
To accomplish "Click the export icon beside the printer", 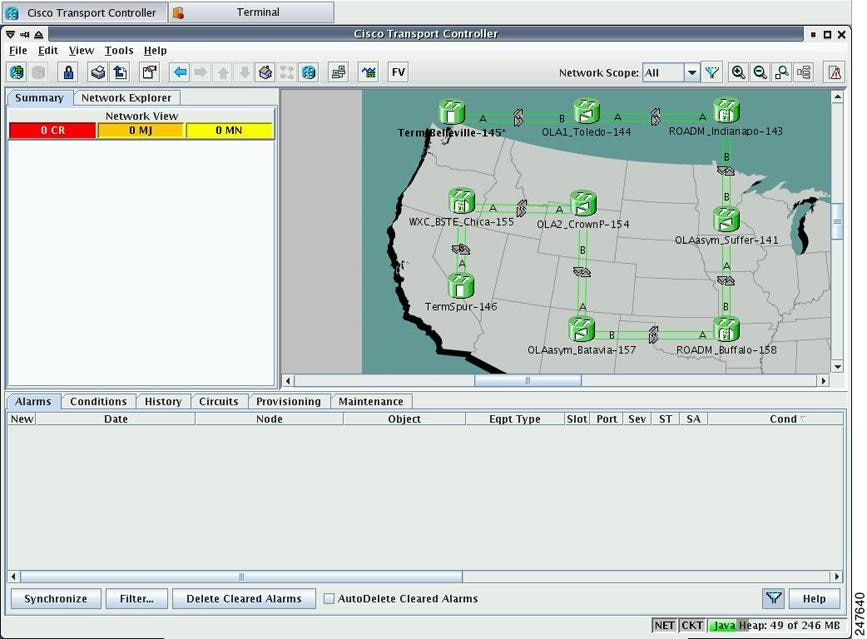I will 121,72.
